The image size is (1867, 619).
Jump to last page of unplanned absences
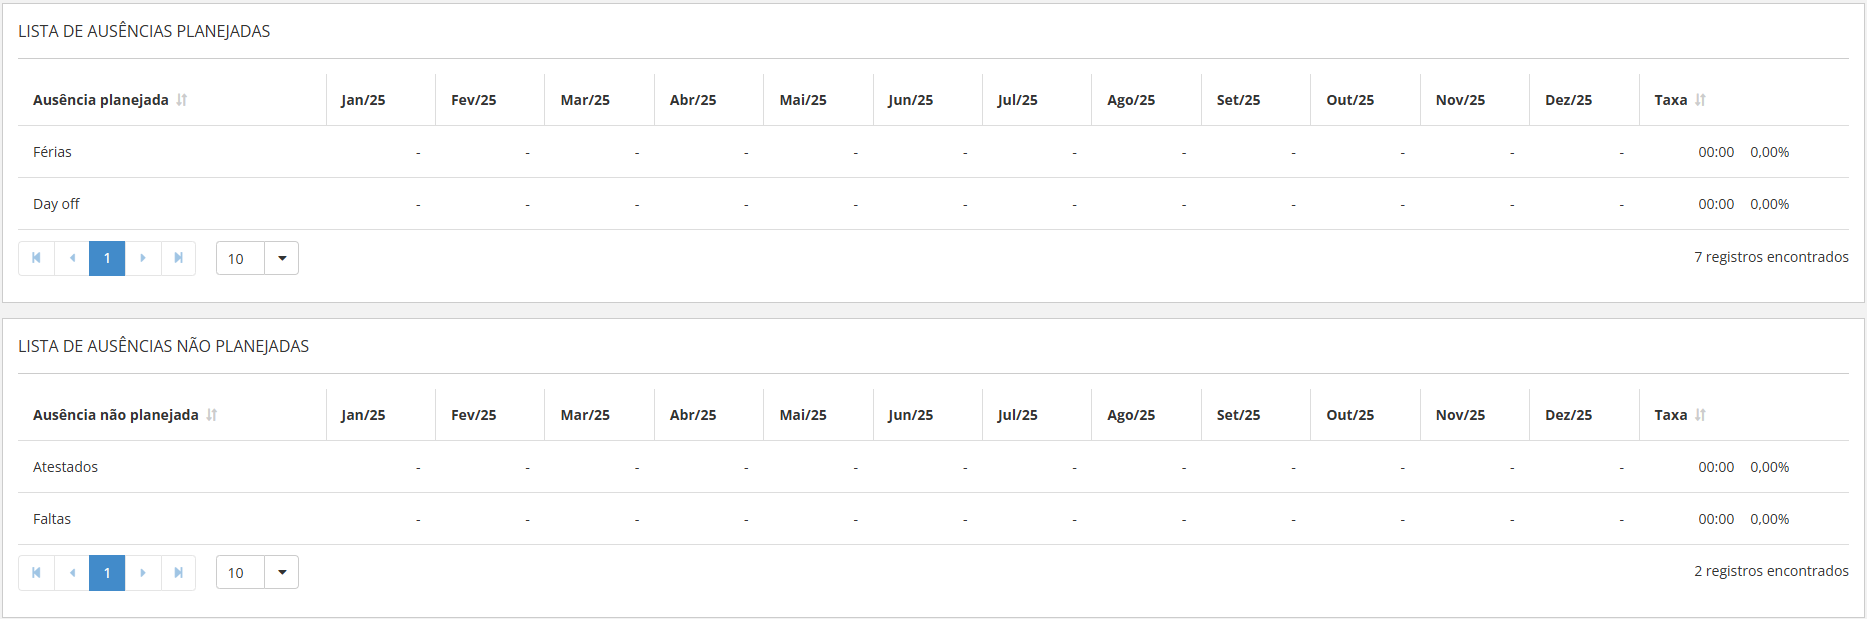click(179, 572)
